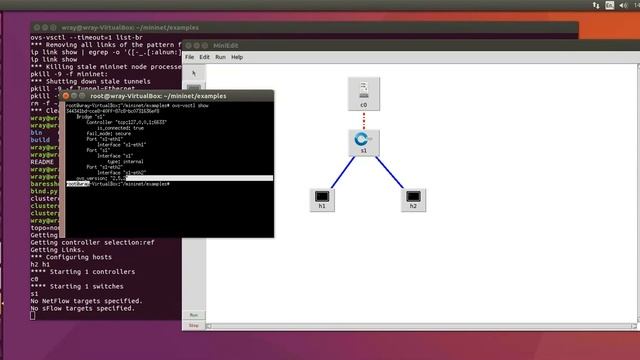Click 'Bridge "s1"' line in root terminal
The width and height of the screenshot is (640, 360).
[x=91, y=117]
